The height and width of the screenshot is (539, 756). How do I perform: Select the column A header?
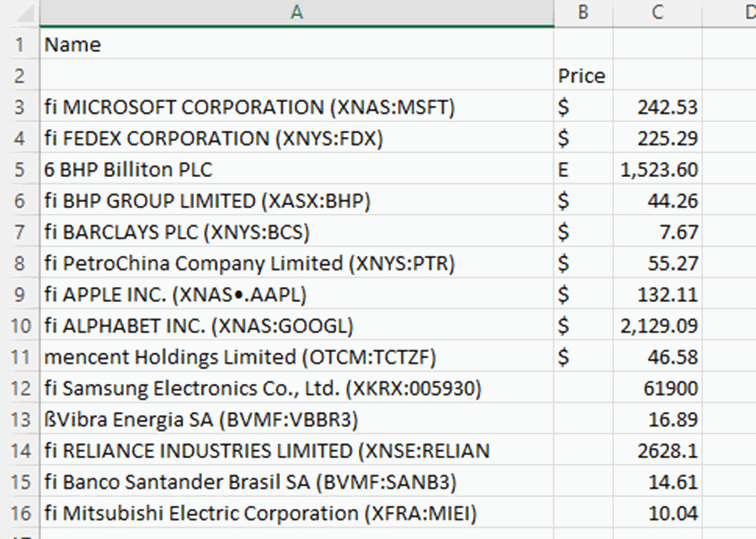click(296, 13)
